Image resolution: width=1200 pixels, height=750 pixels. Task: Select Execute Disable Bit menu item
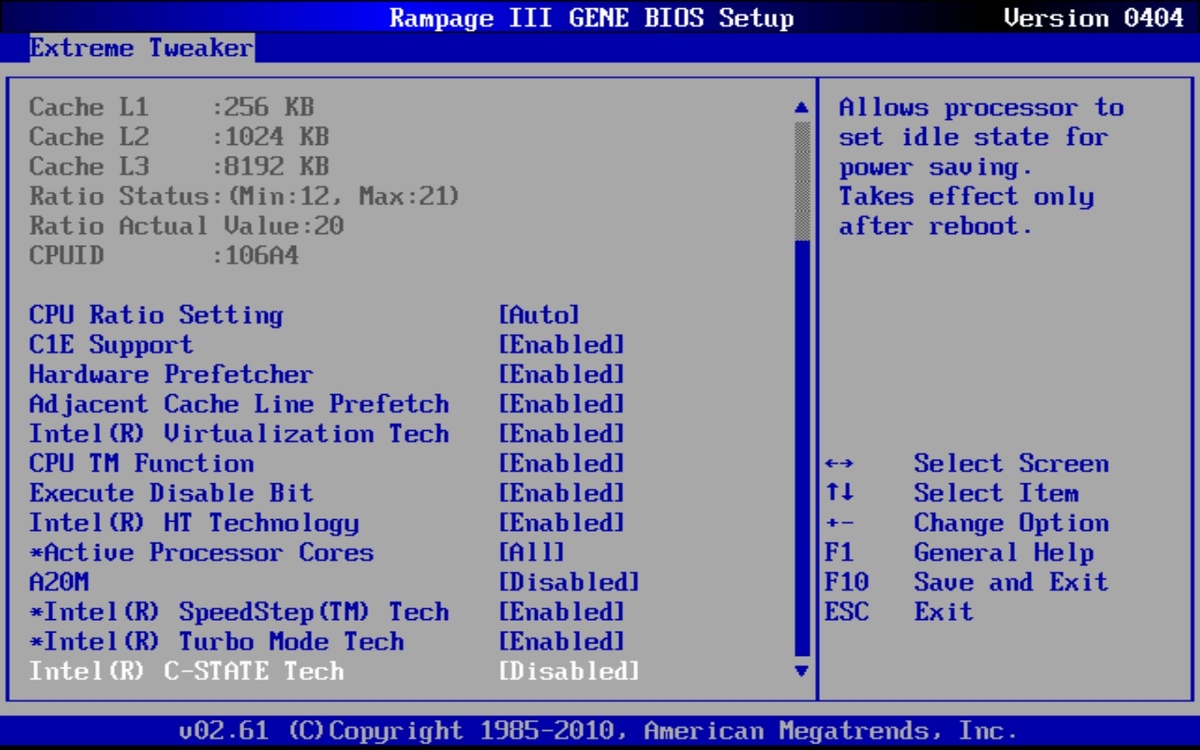point(171,493)
